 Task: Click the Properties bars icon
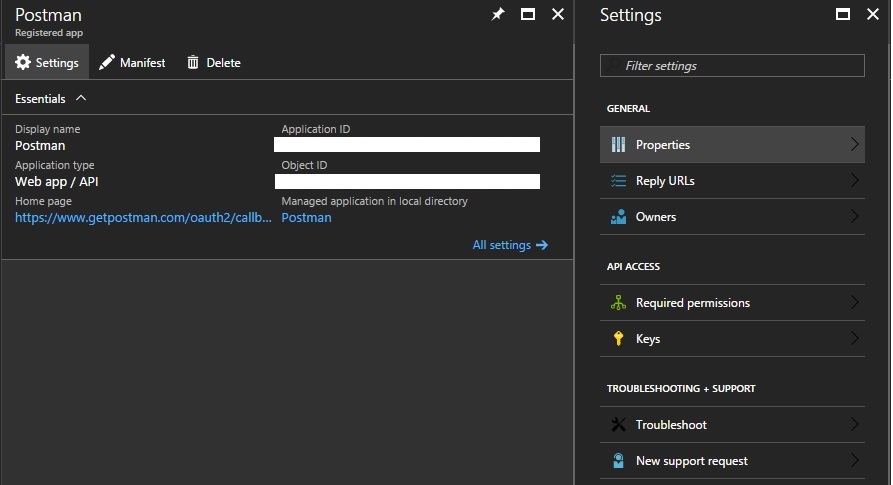[618, 145]
